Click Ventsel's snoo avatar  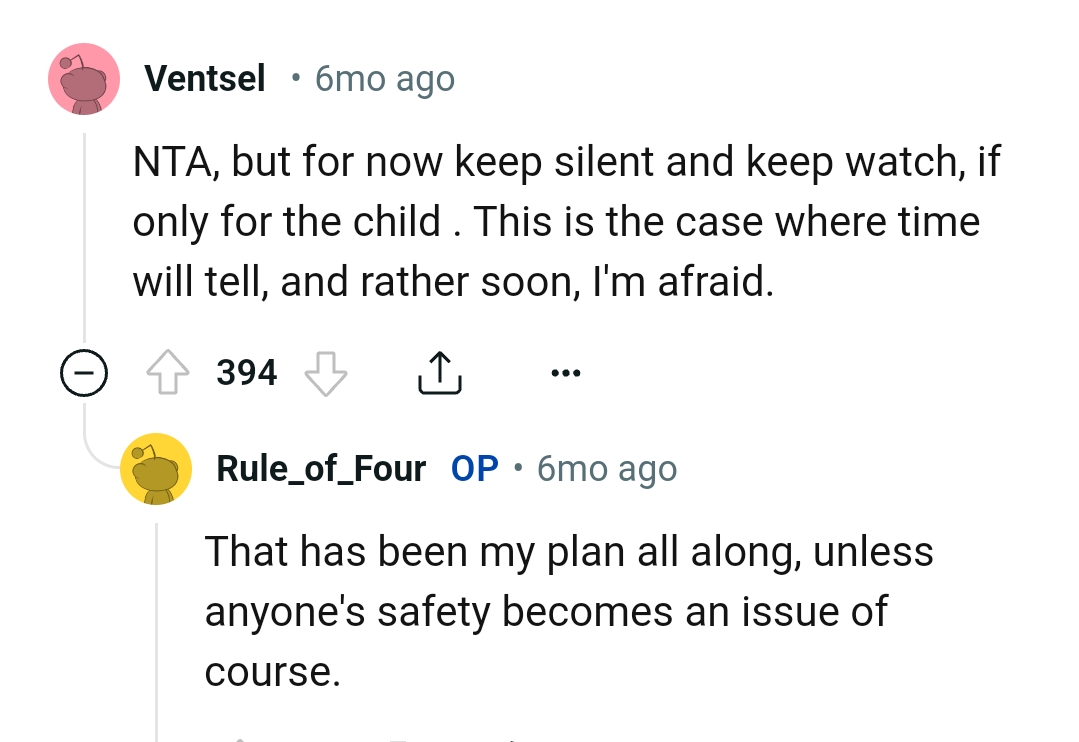[84, 78]
